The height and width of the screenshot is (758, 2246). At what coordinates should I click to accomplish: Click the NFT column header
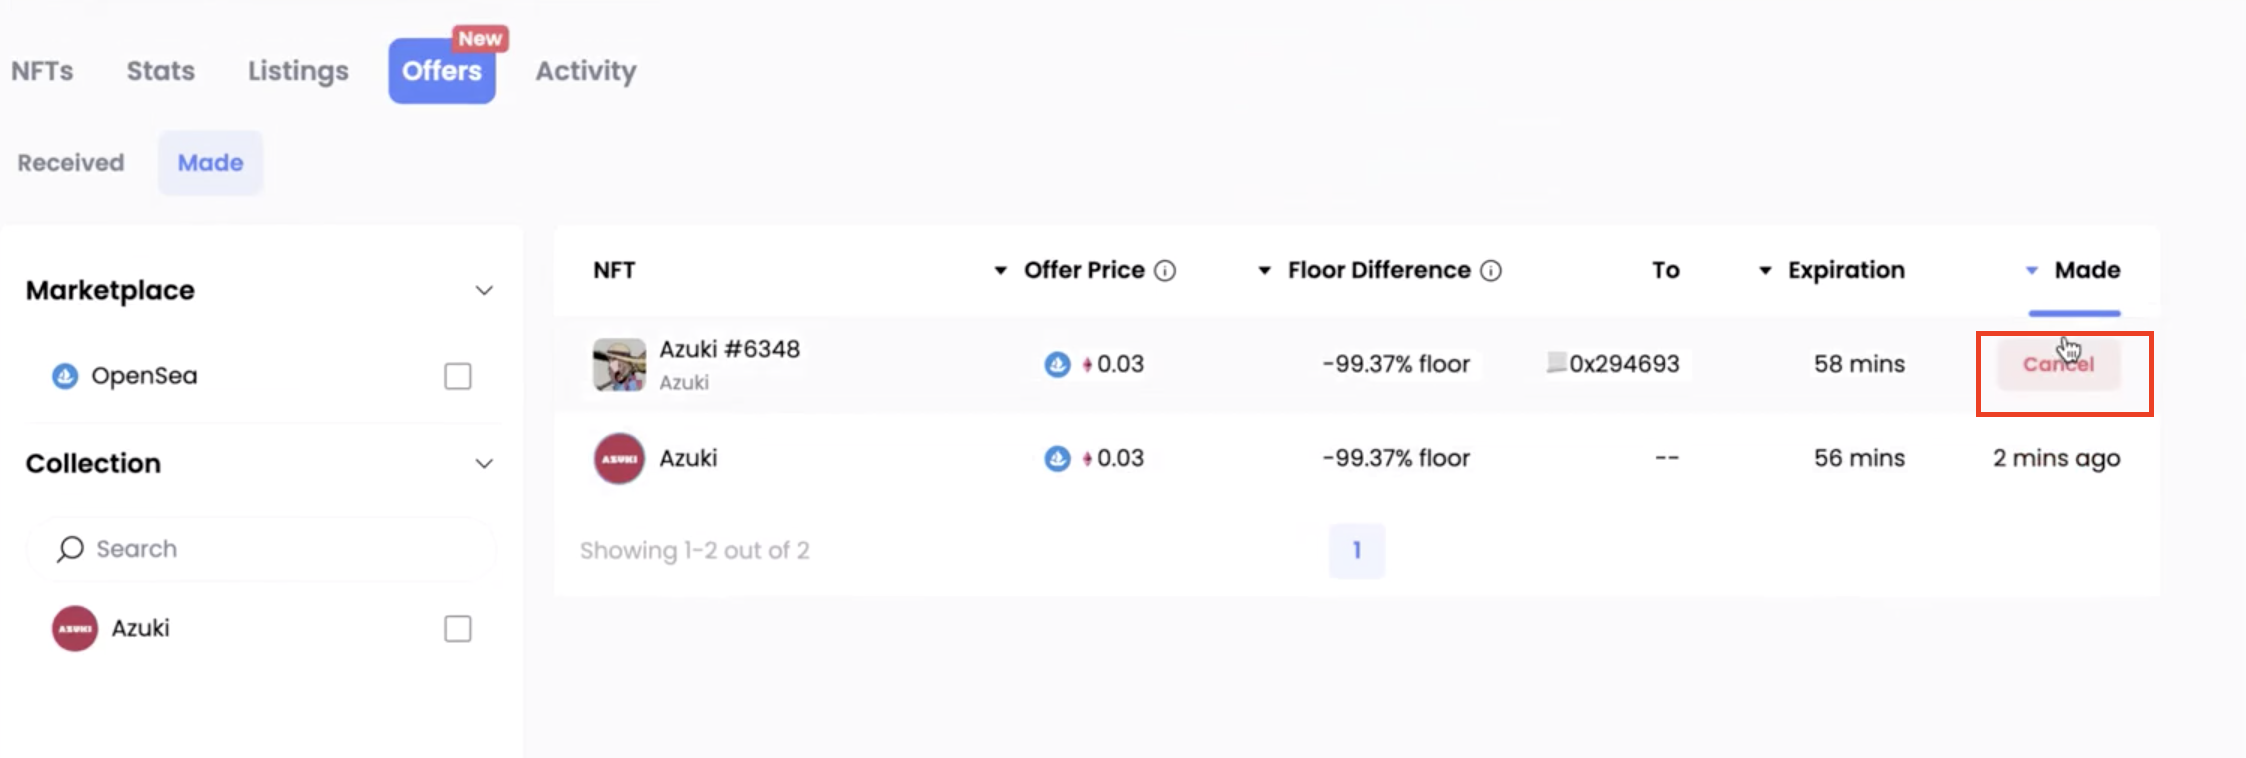point(614,271)
